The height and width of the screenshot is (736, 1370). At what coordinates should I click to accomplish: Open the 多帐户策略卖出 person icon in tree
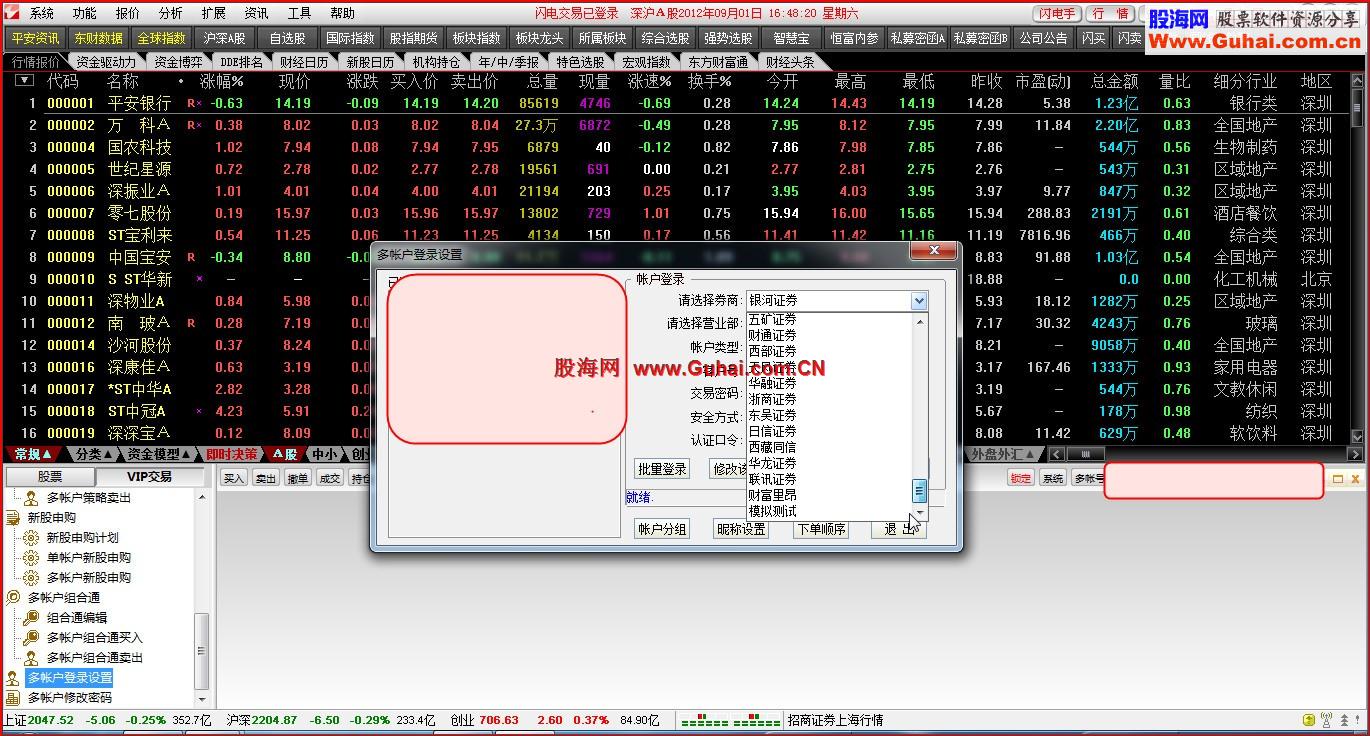[x=31, y=497]
